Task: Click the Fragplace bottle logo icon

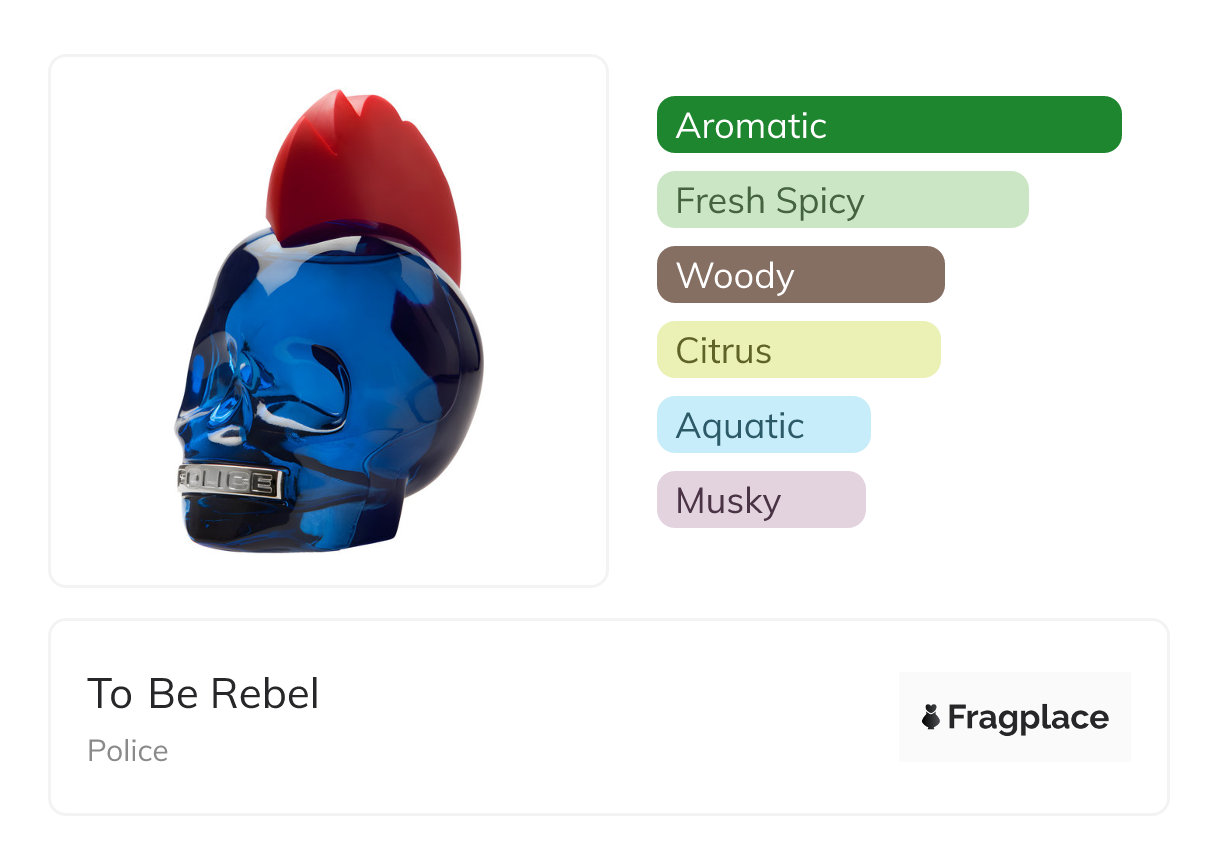Action: pyautogui.click(x=932, y=717)
